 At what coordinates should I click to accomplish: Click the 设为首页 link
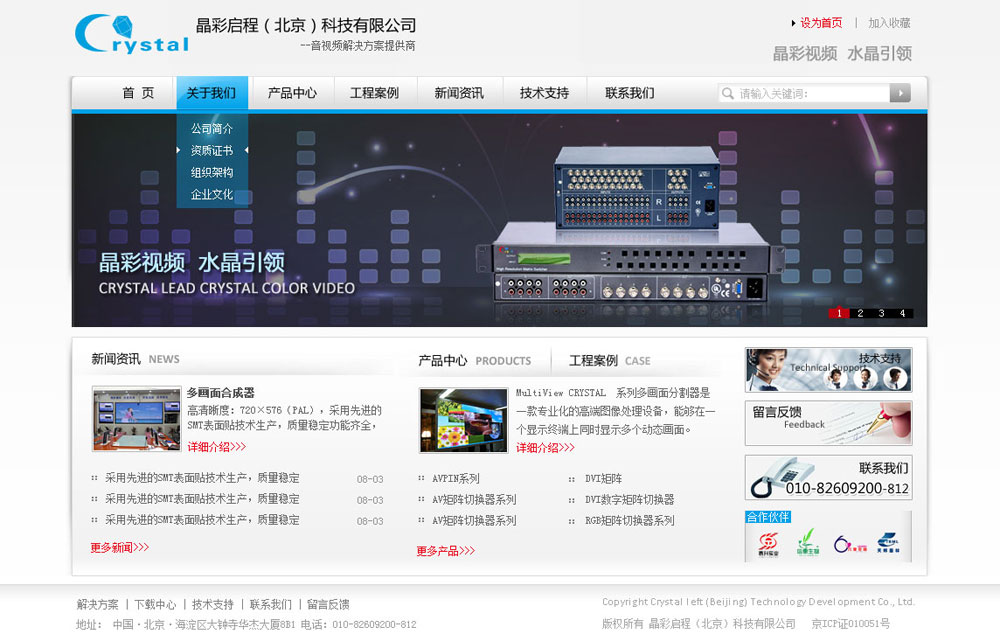(820, 22)
